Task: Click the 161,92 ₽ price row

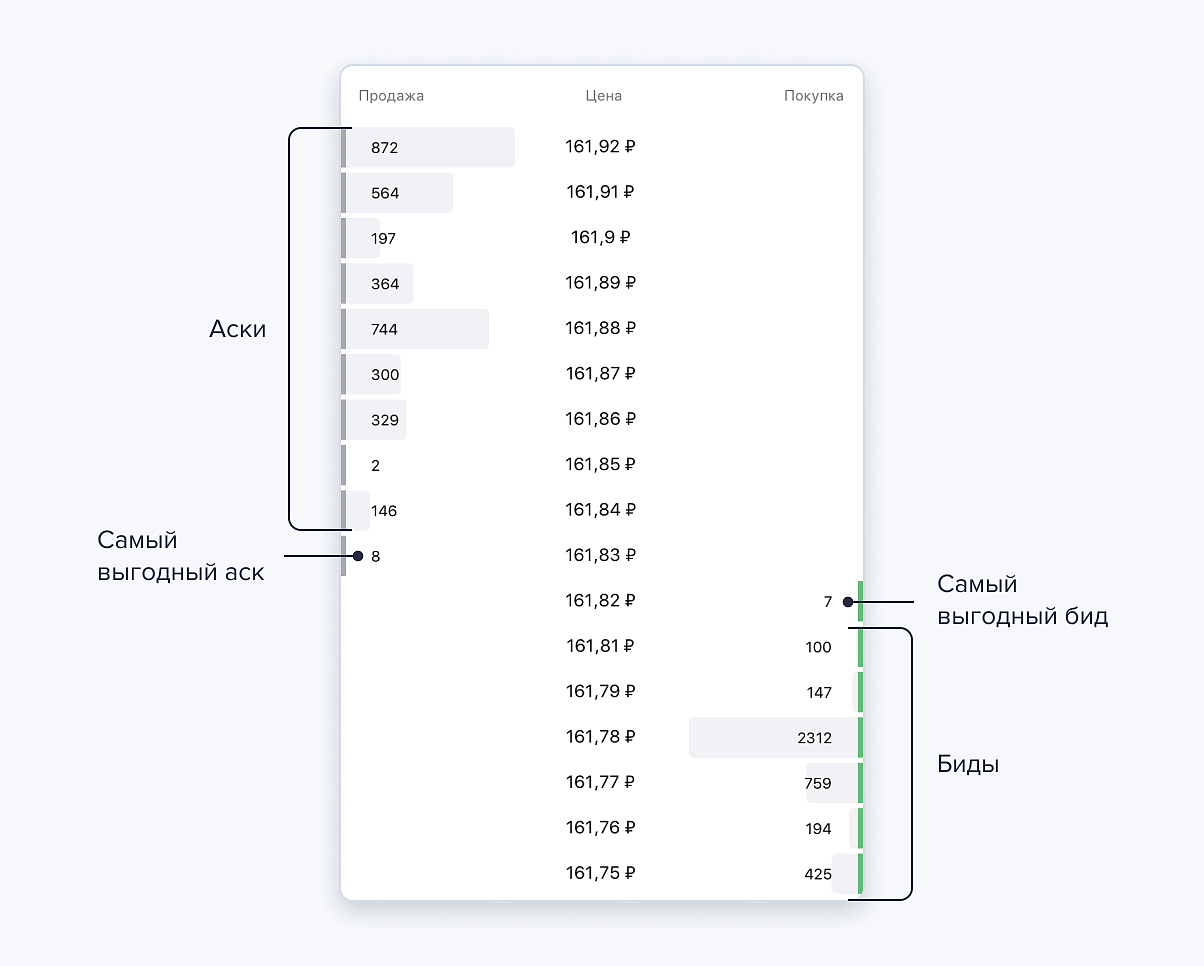Action: (x=600, y=147)
